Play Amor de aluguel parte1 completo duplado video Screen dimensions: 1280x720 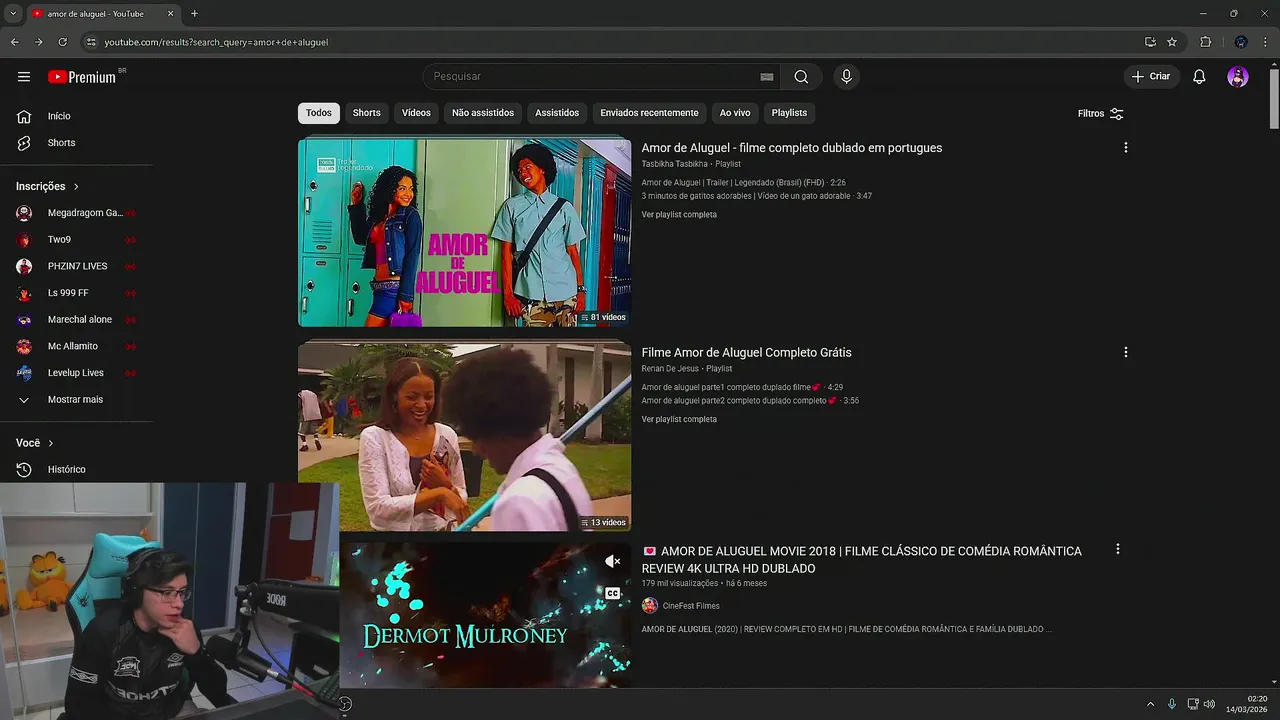click(x=742, y=387)
